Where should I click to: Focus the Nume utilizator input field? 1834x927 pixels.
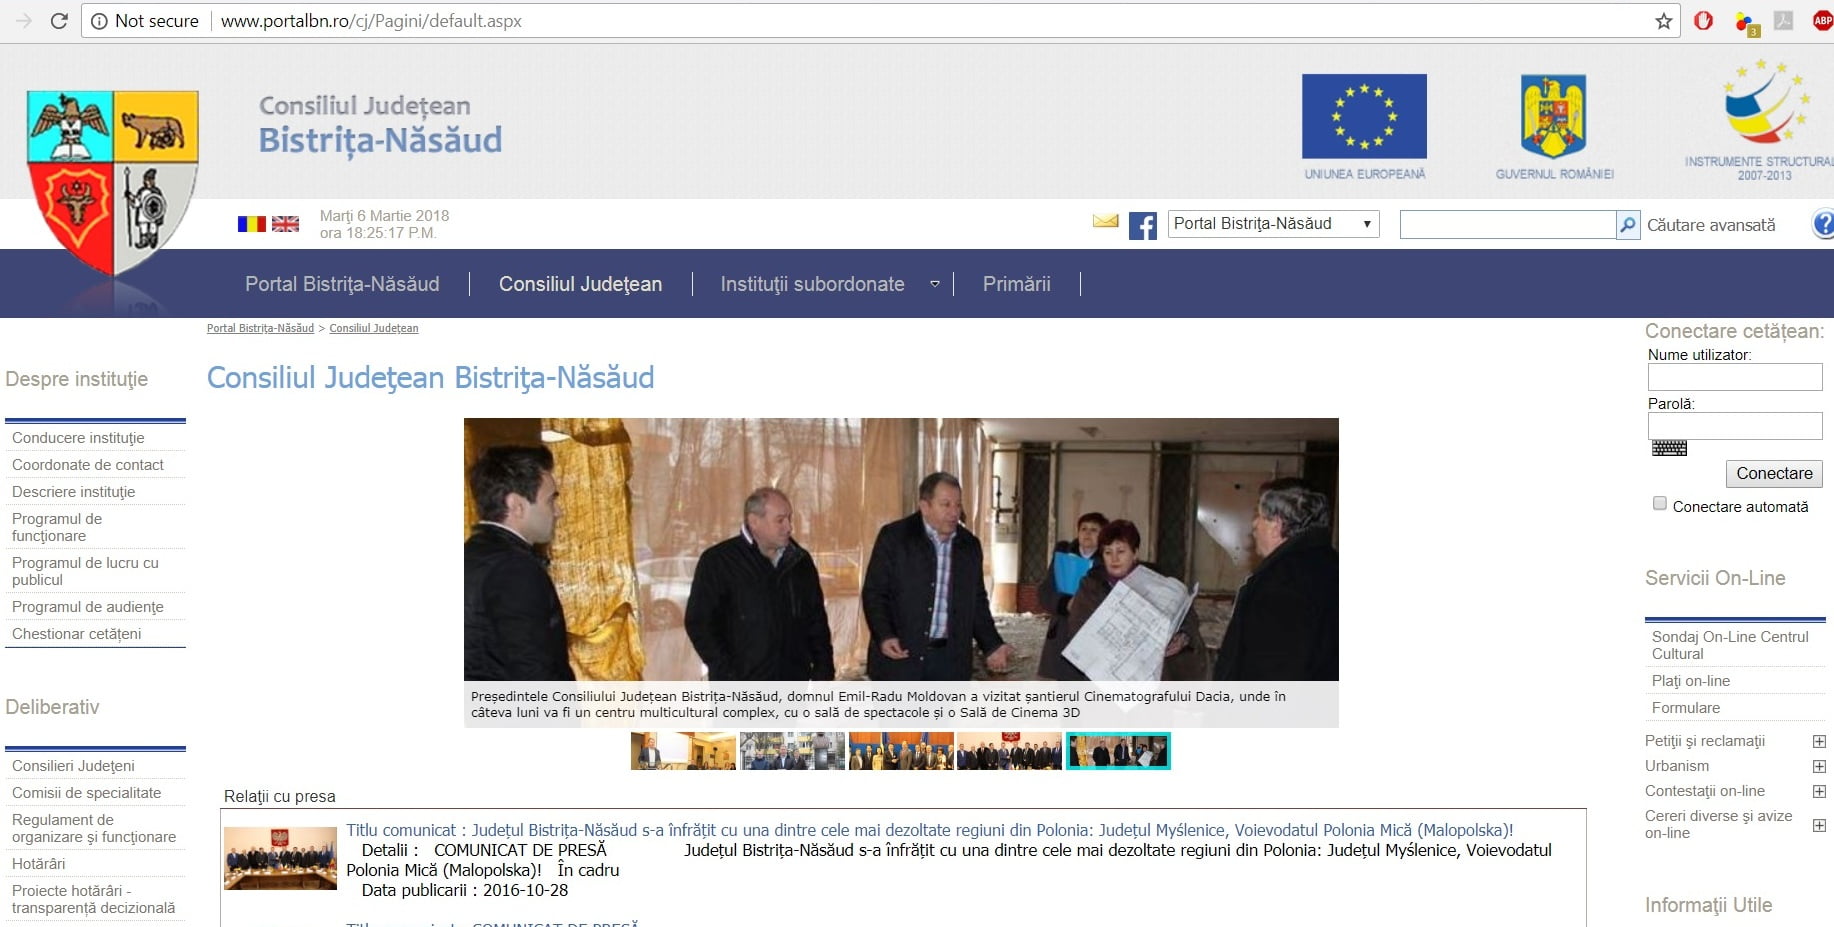tap(1735, 377)
